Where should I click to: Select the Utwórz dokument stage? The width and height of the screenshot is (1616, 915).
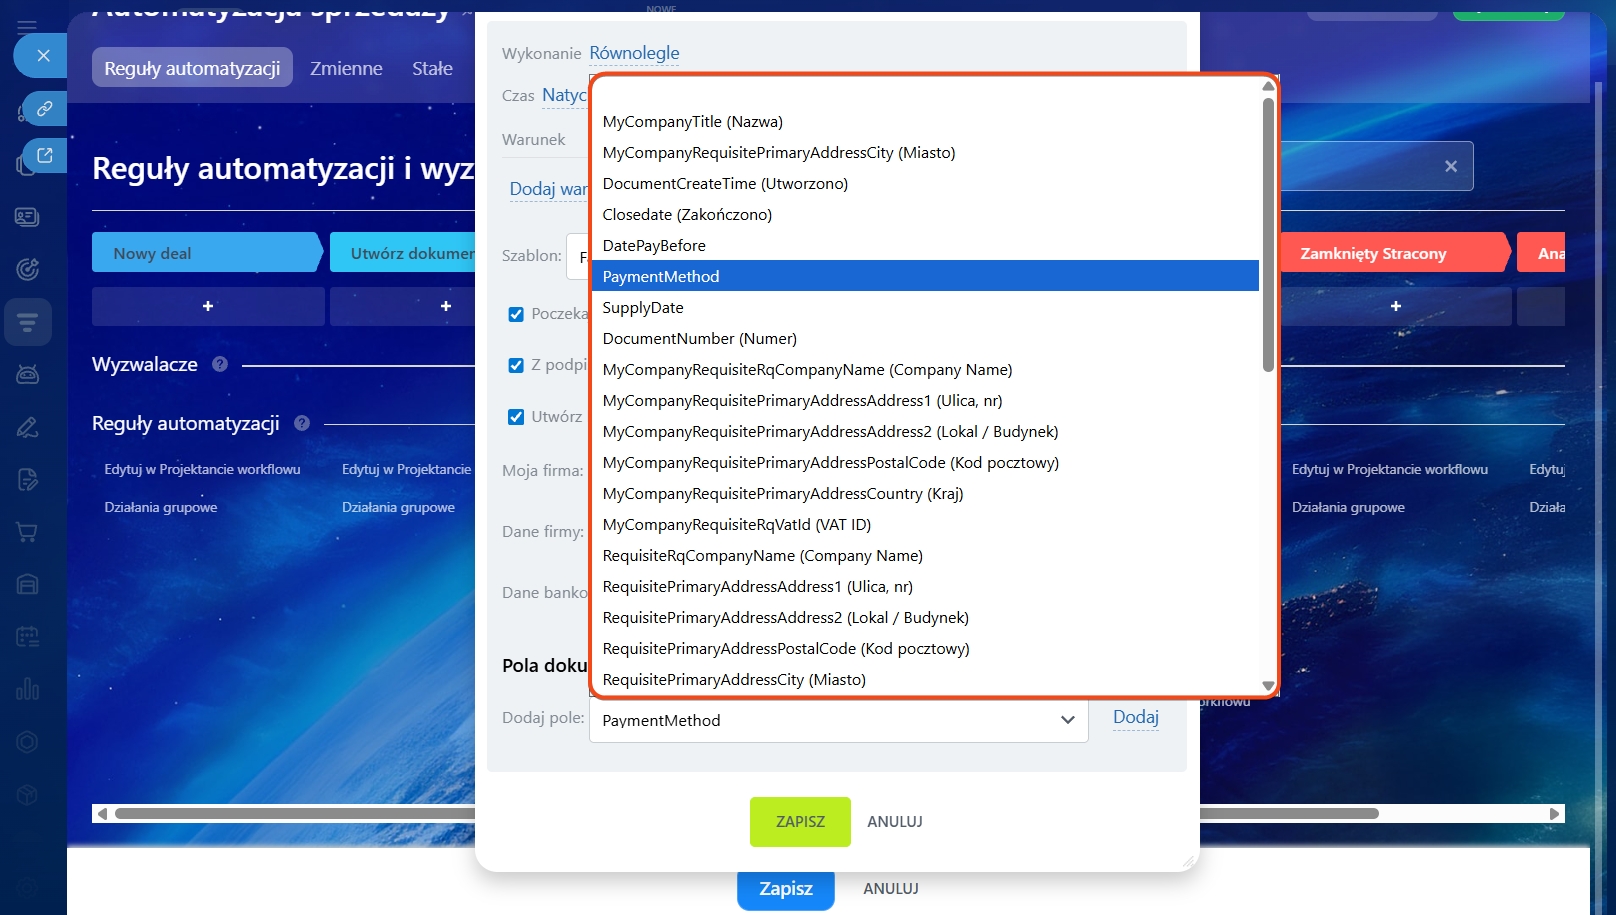pos(404,253)
